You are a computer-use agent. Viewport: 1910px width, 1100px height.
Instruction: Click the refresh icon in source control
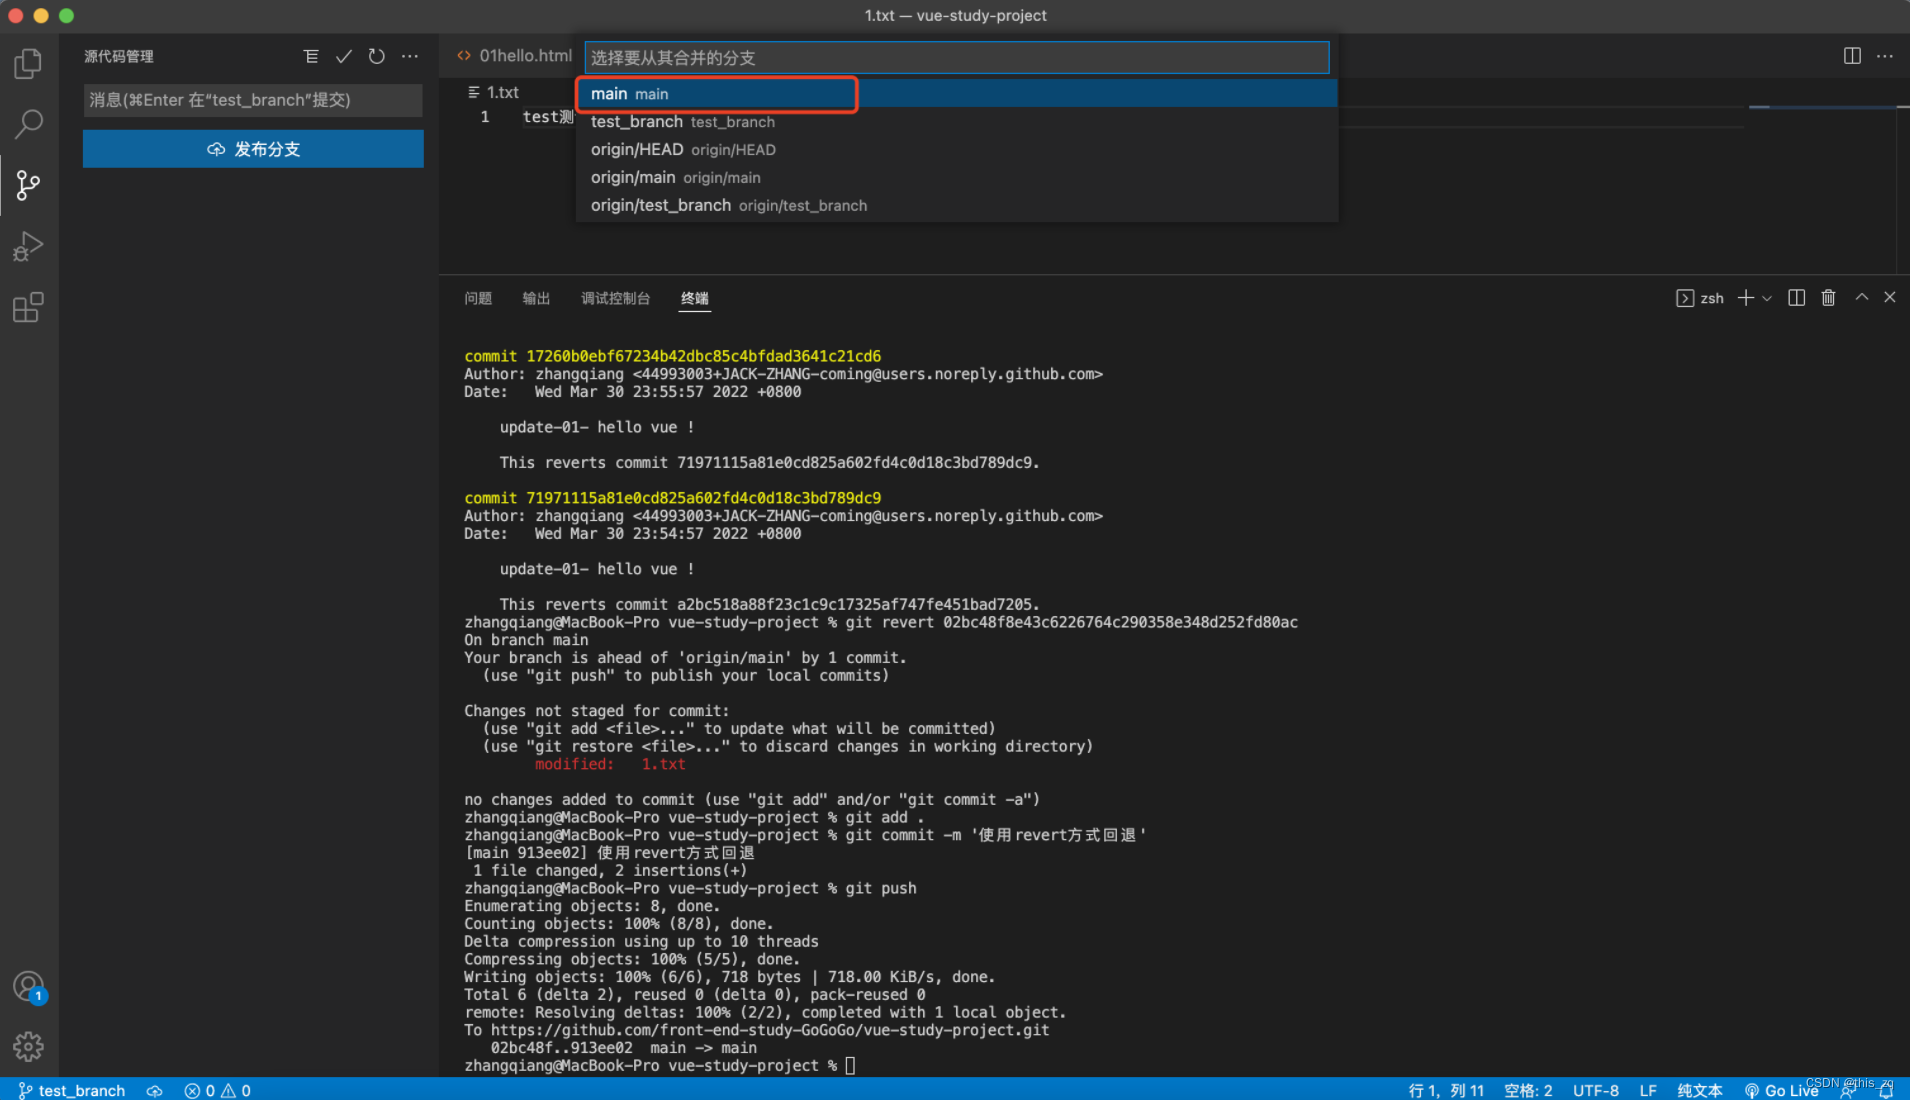(377, 57)
